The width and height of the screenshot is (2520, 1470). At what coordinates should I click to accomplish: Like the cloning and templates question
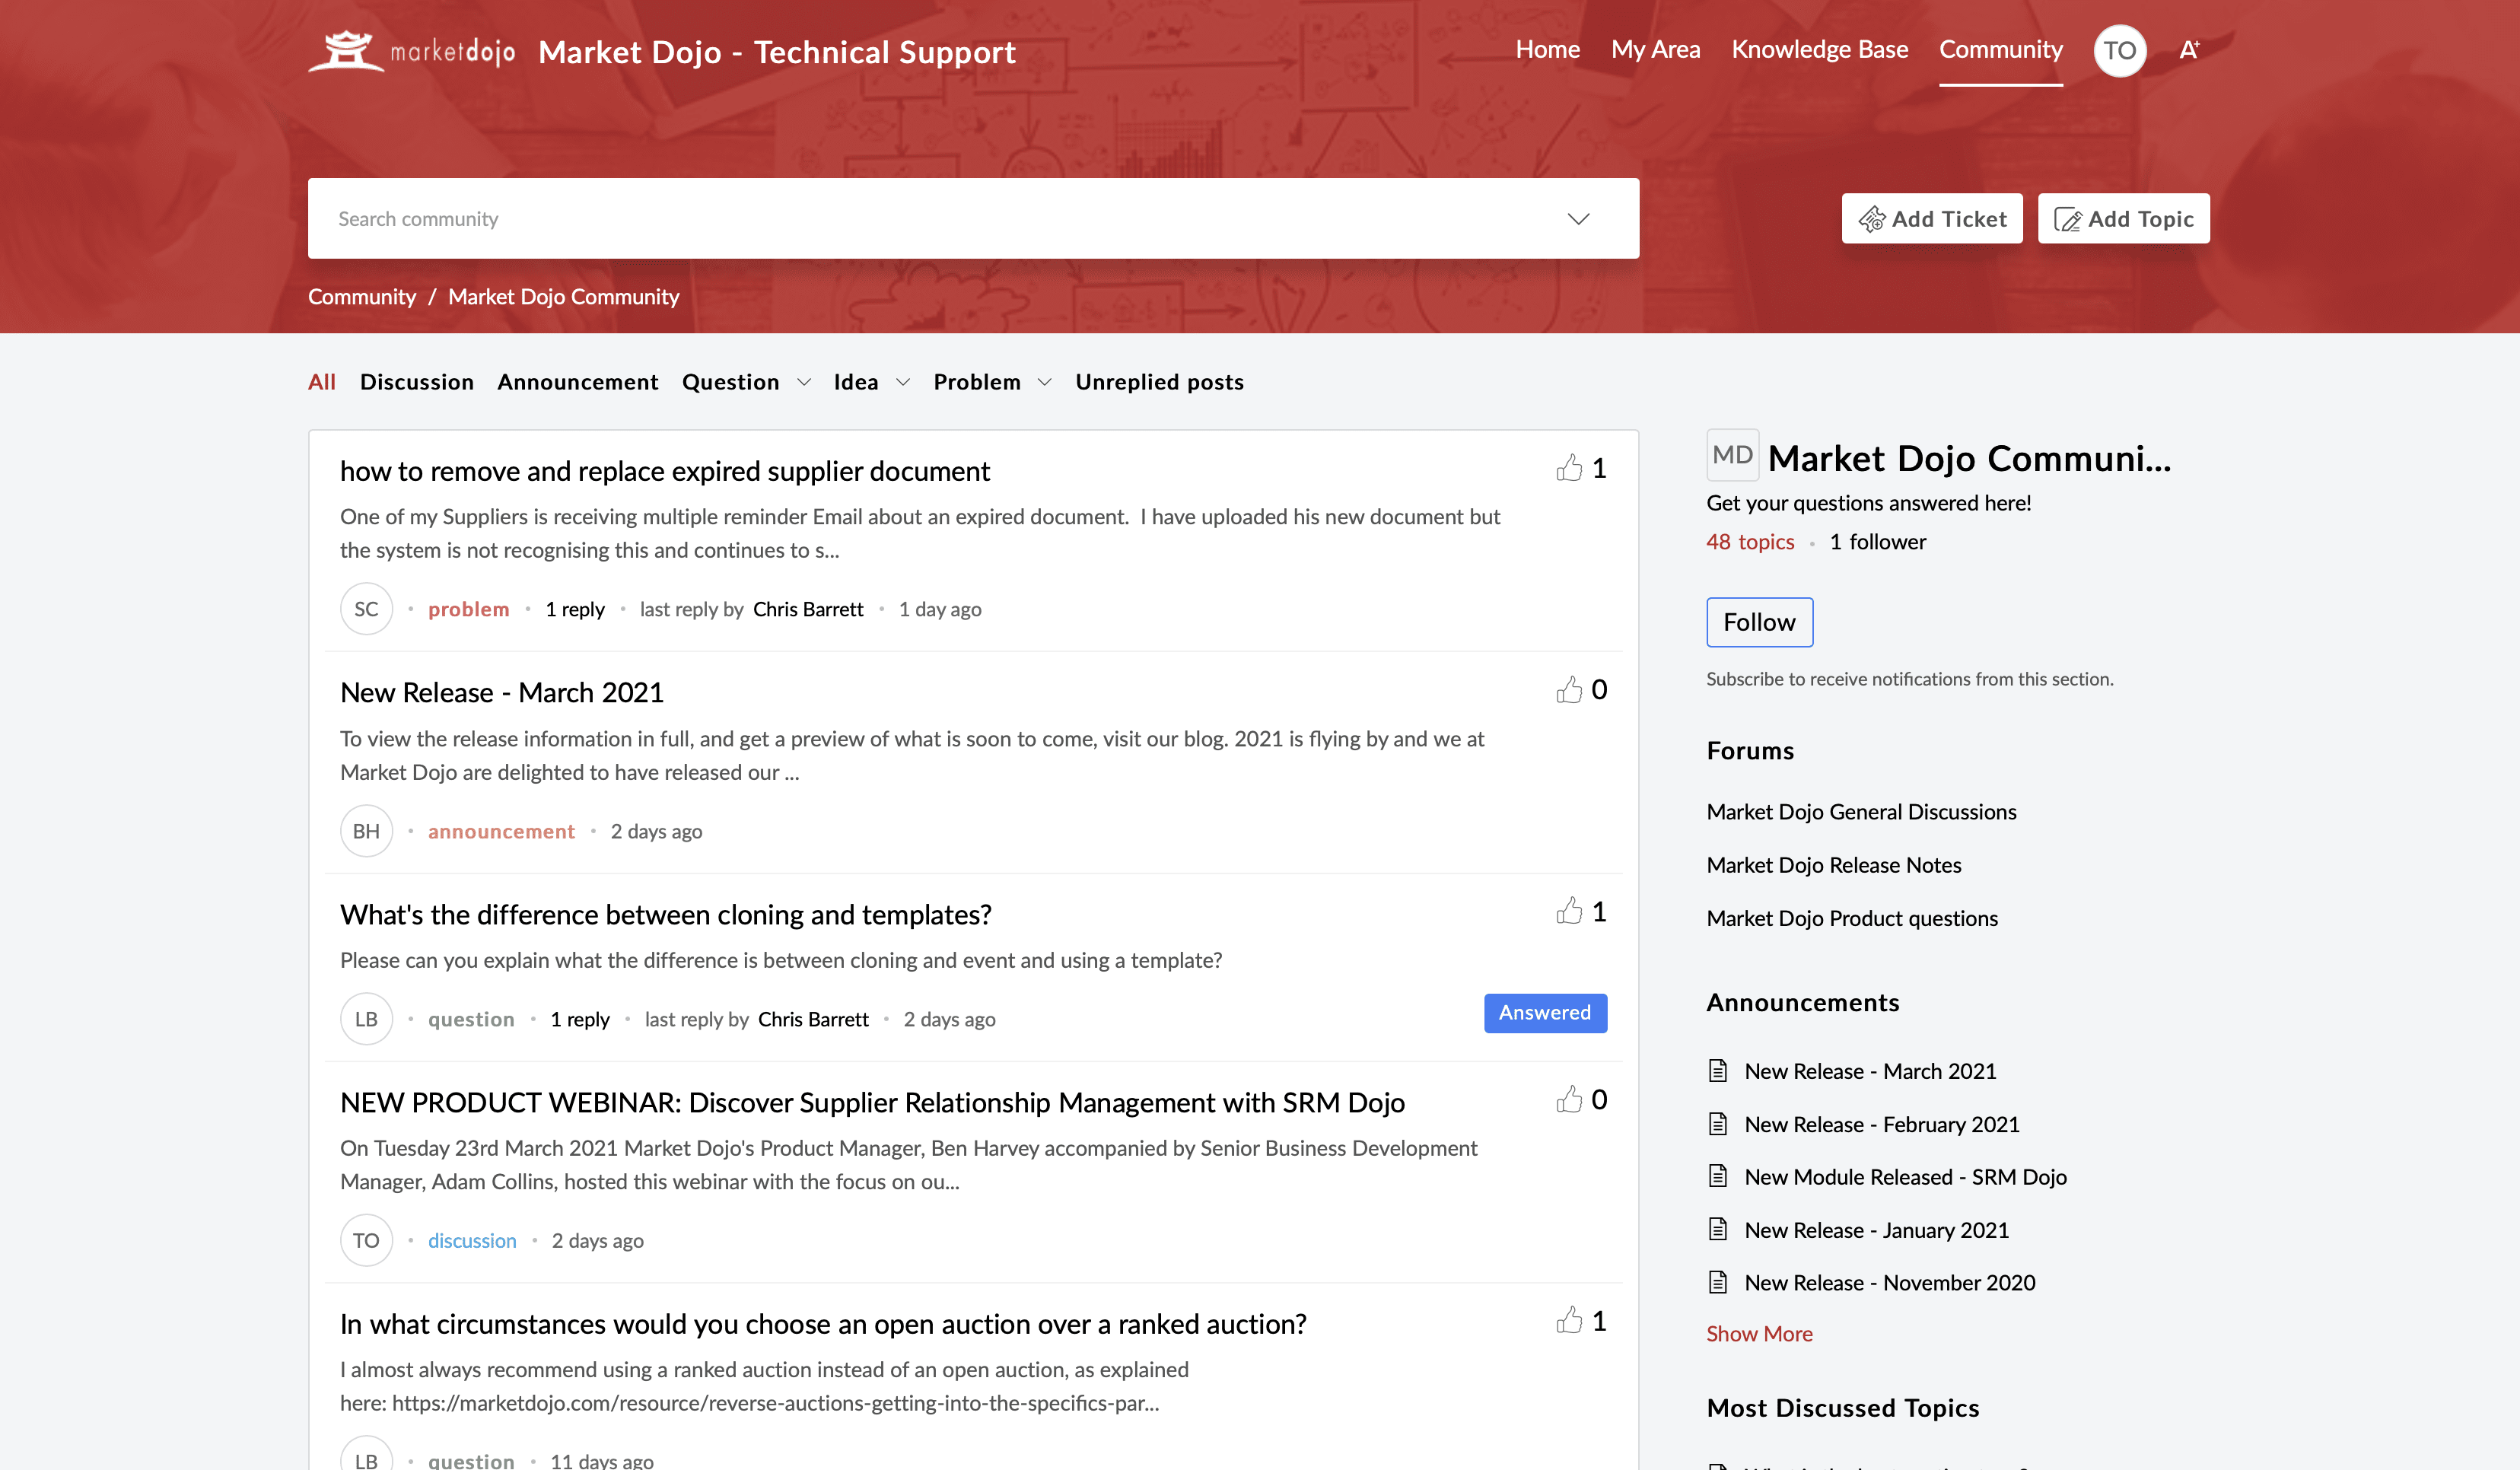pyautogui.click(x=1570, y=911)
